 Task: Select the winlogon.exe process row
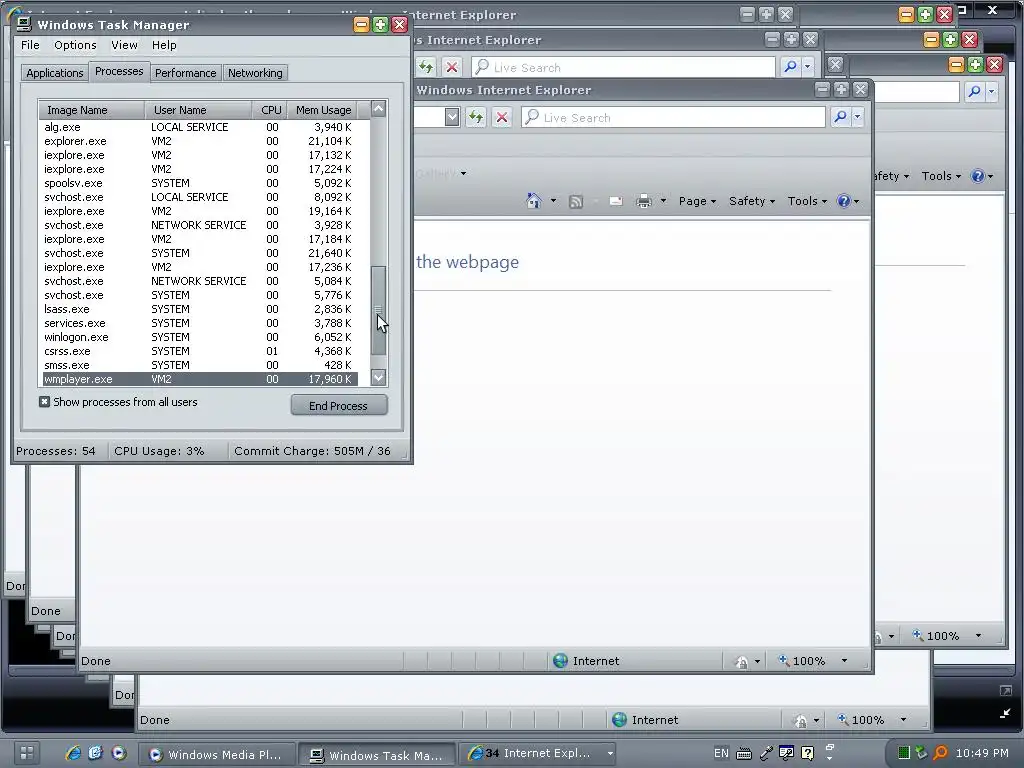200,337
